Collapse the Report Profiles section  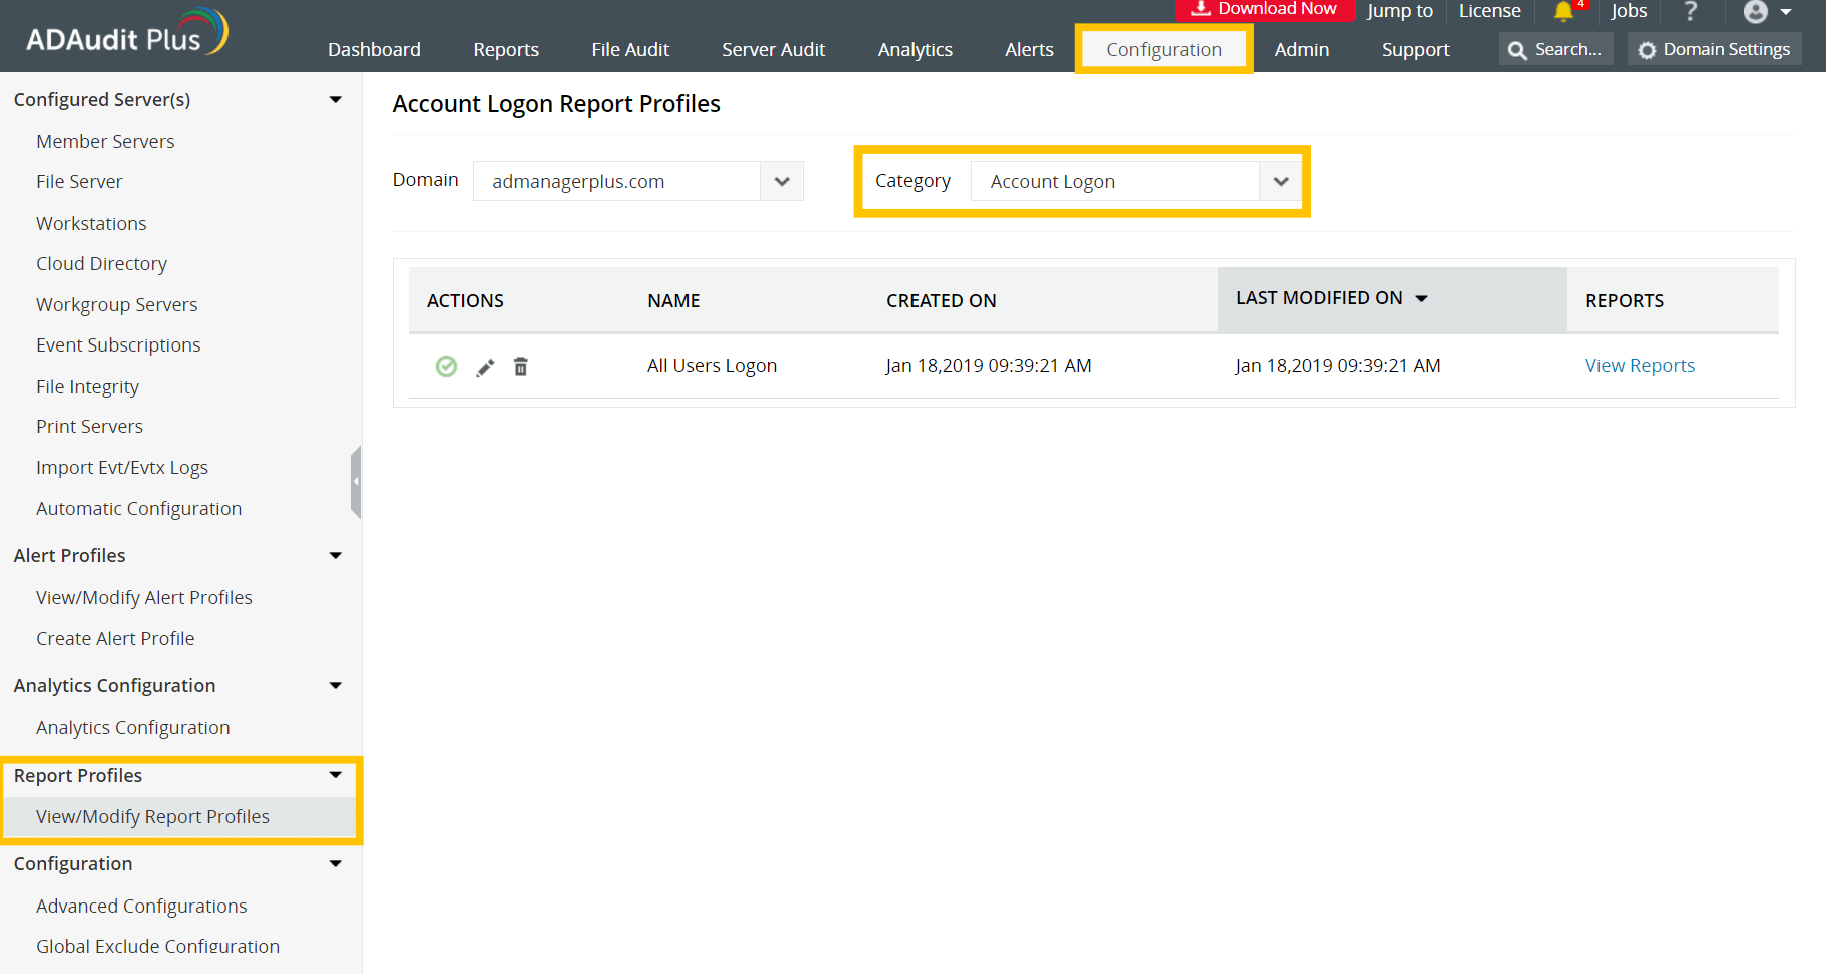click(336, 775)
